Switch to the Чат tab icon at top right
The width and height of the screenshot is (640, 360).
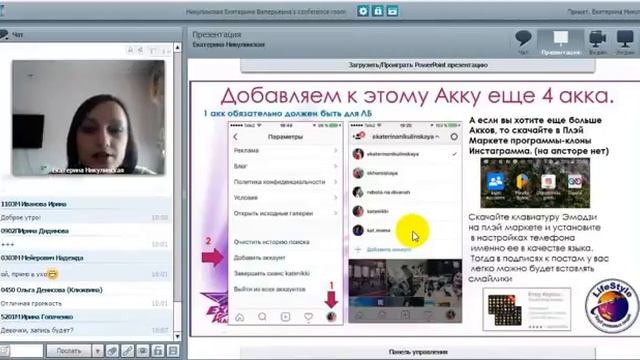(x=523, y=42)
